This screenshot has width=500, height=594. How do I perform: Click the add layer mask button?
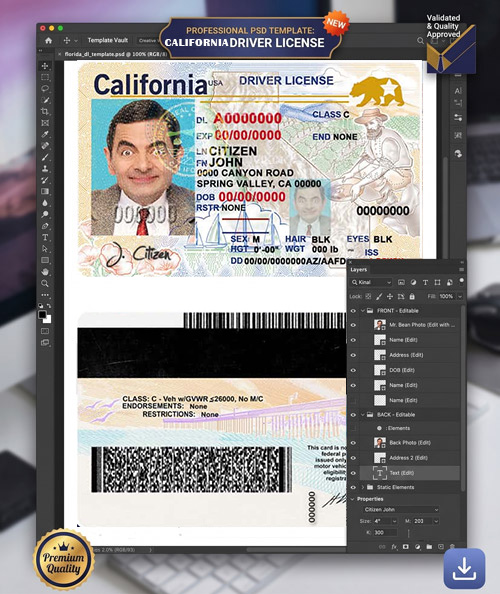(406, 547)
